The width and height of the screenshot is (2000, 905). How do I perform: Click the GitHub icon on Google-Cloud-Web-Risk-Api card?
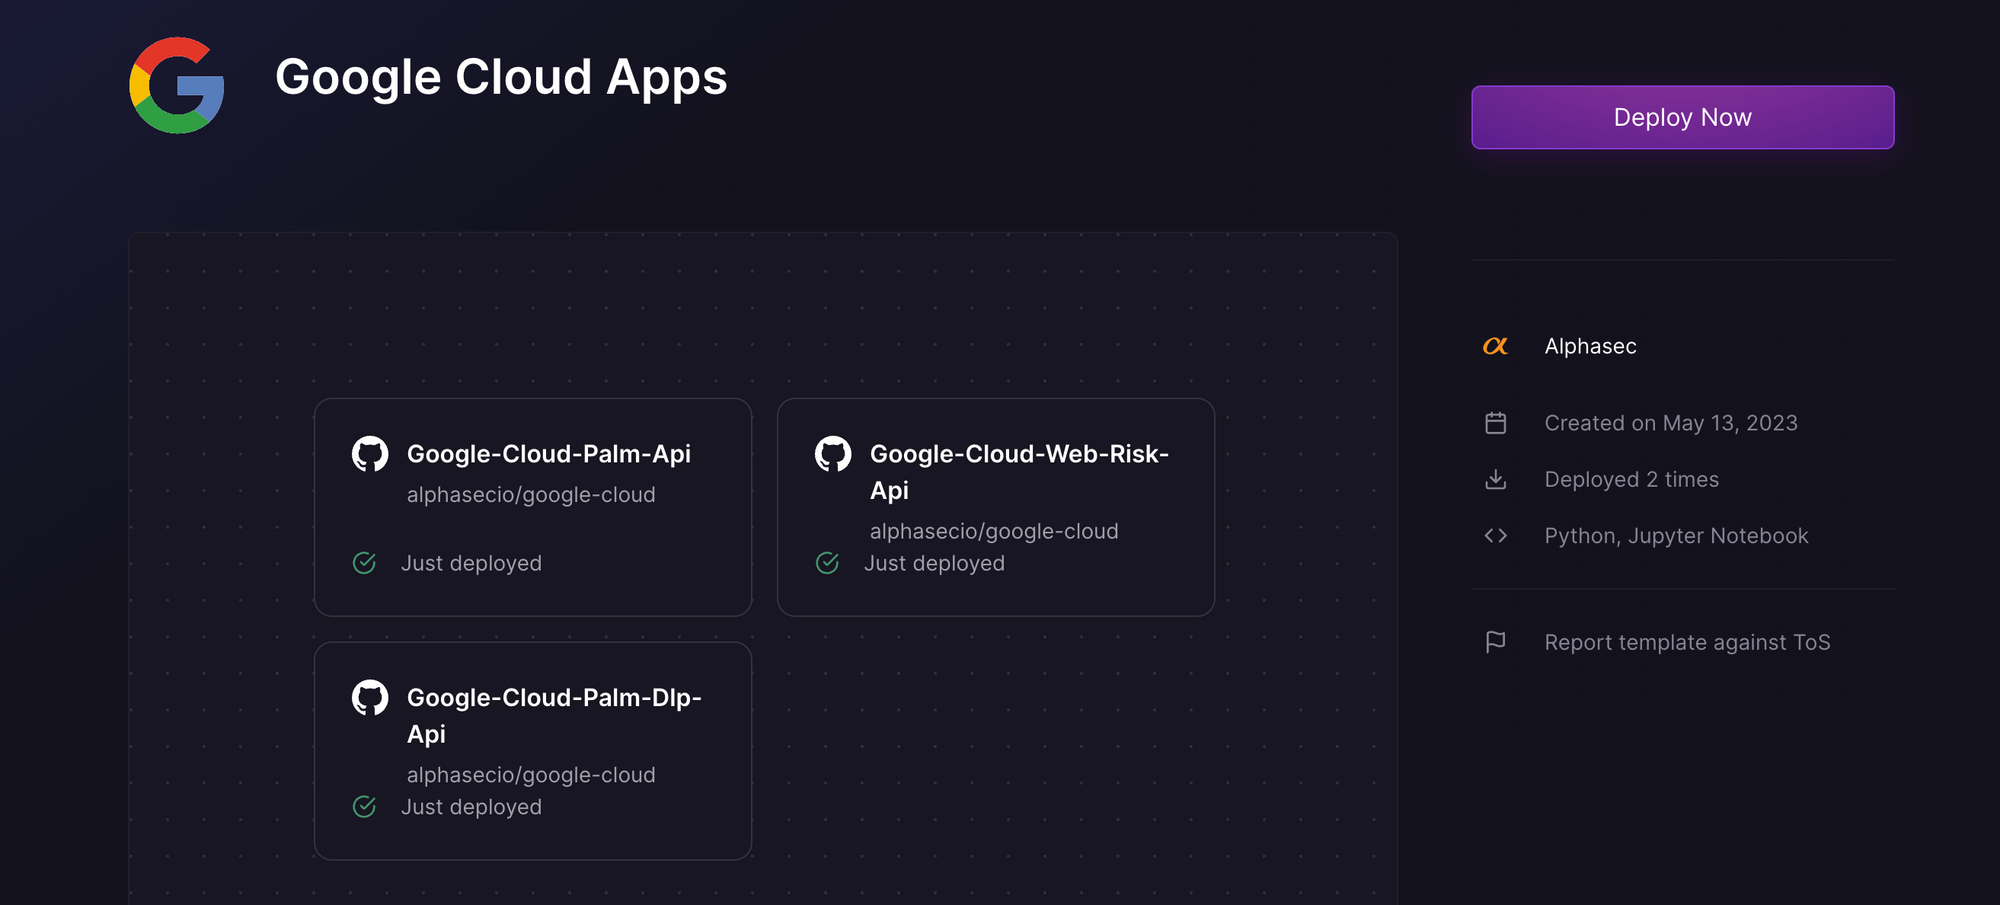pos(834,453)
